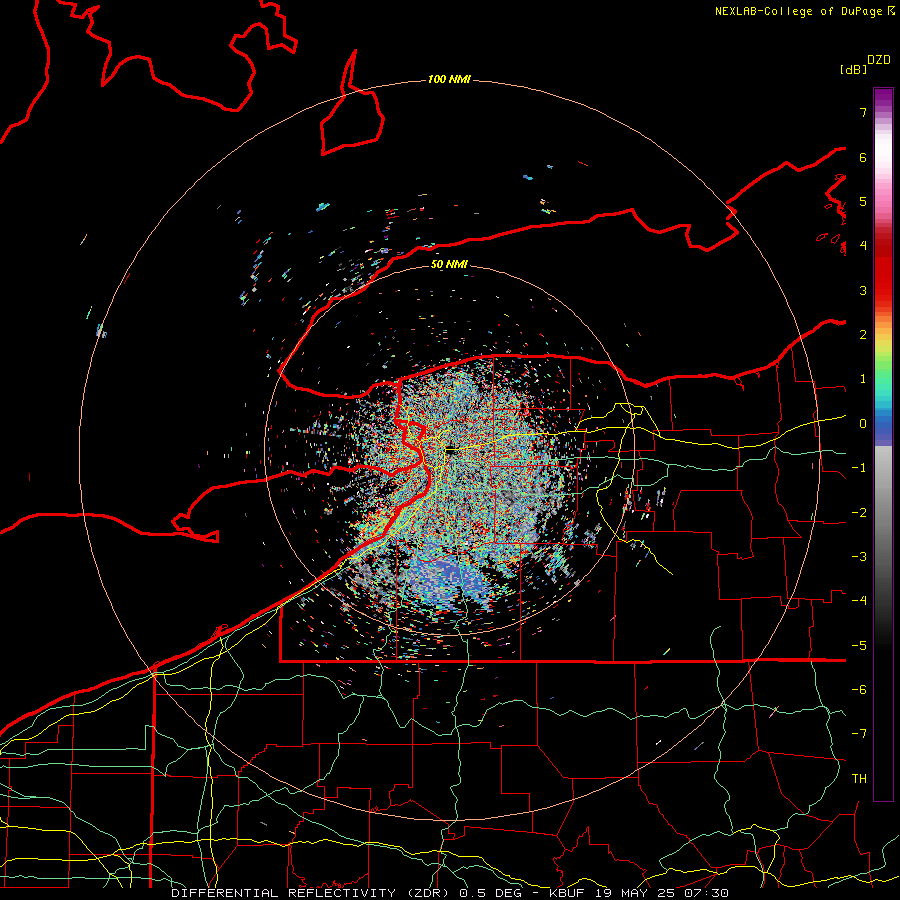Pick the white band of the color scale
Image resolution: width=900 pixels, height=900 pixels.
pyautogui.click(x=883, y=150)
